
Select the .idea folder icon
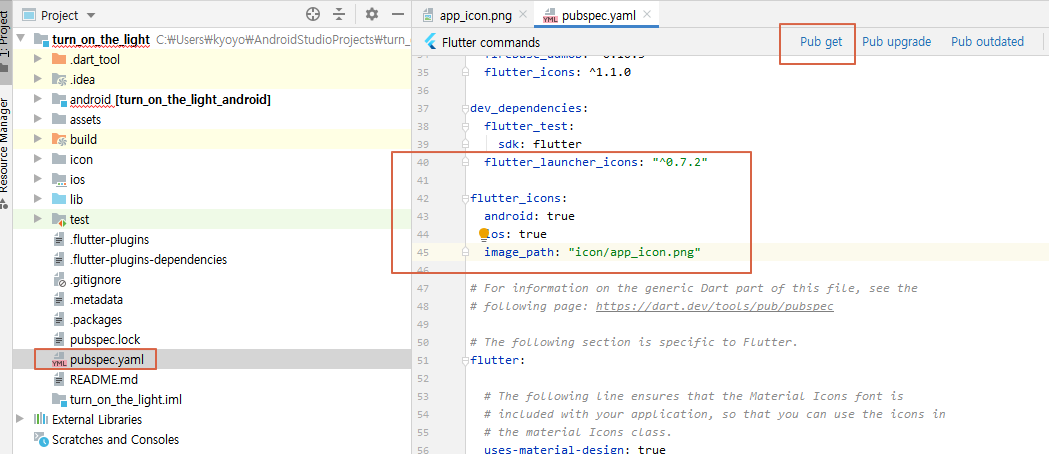(x=58, y=80)
